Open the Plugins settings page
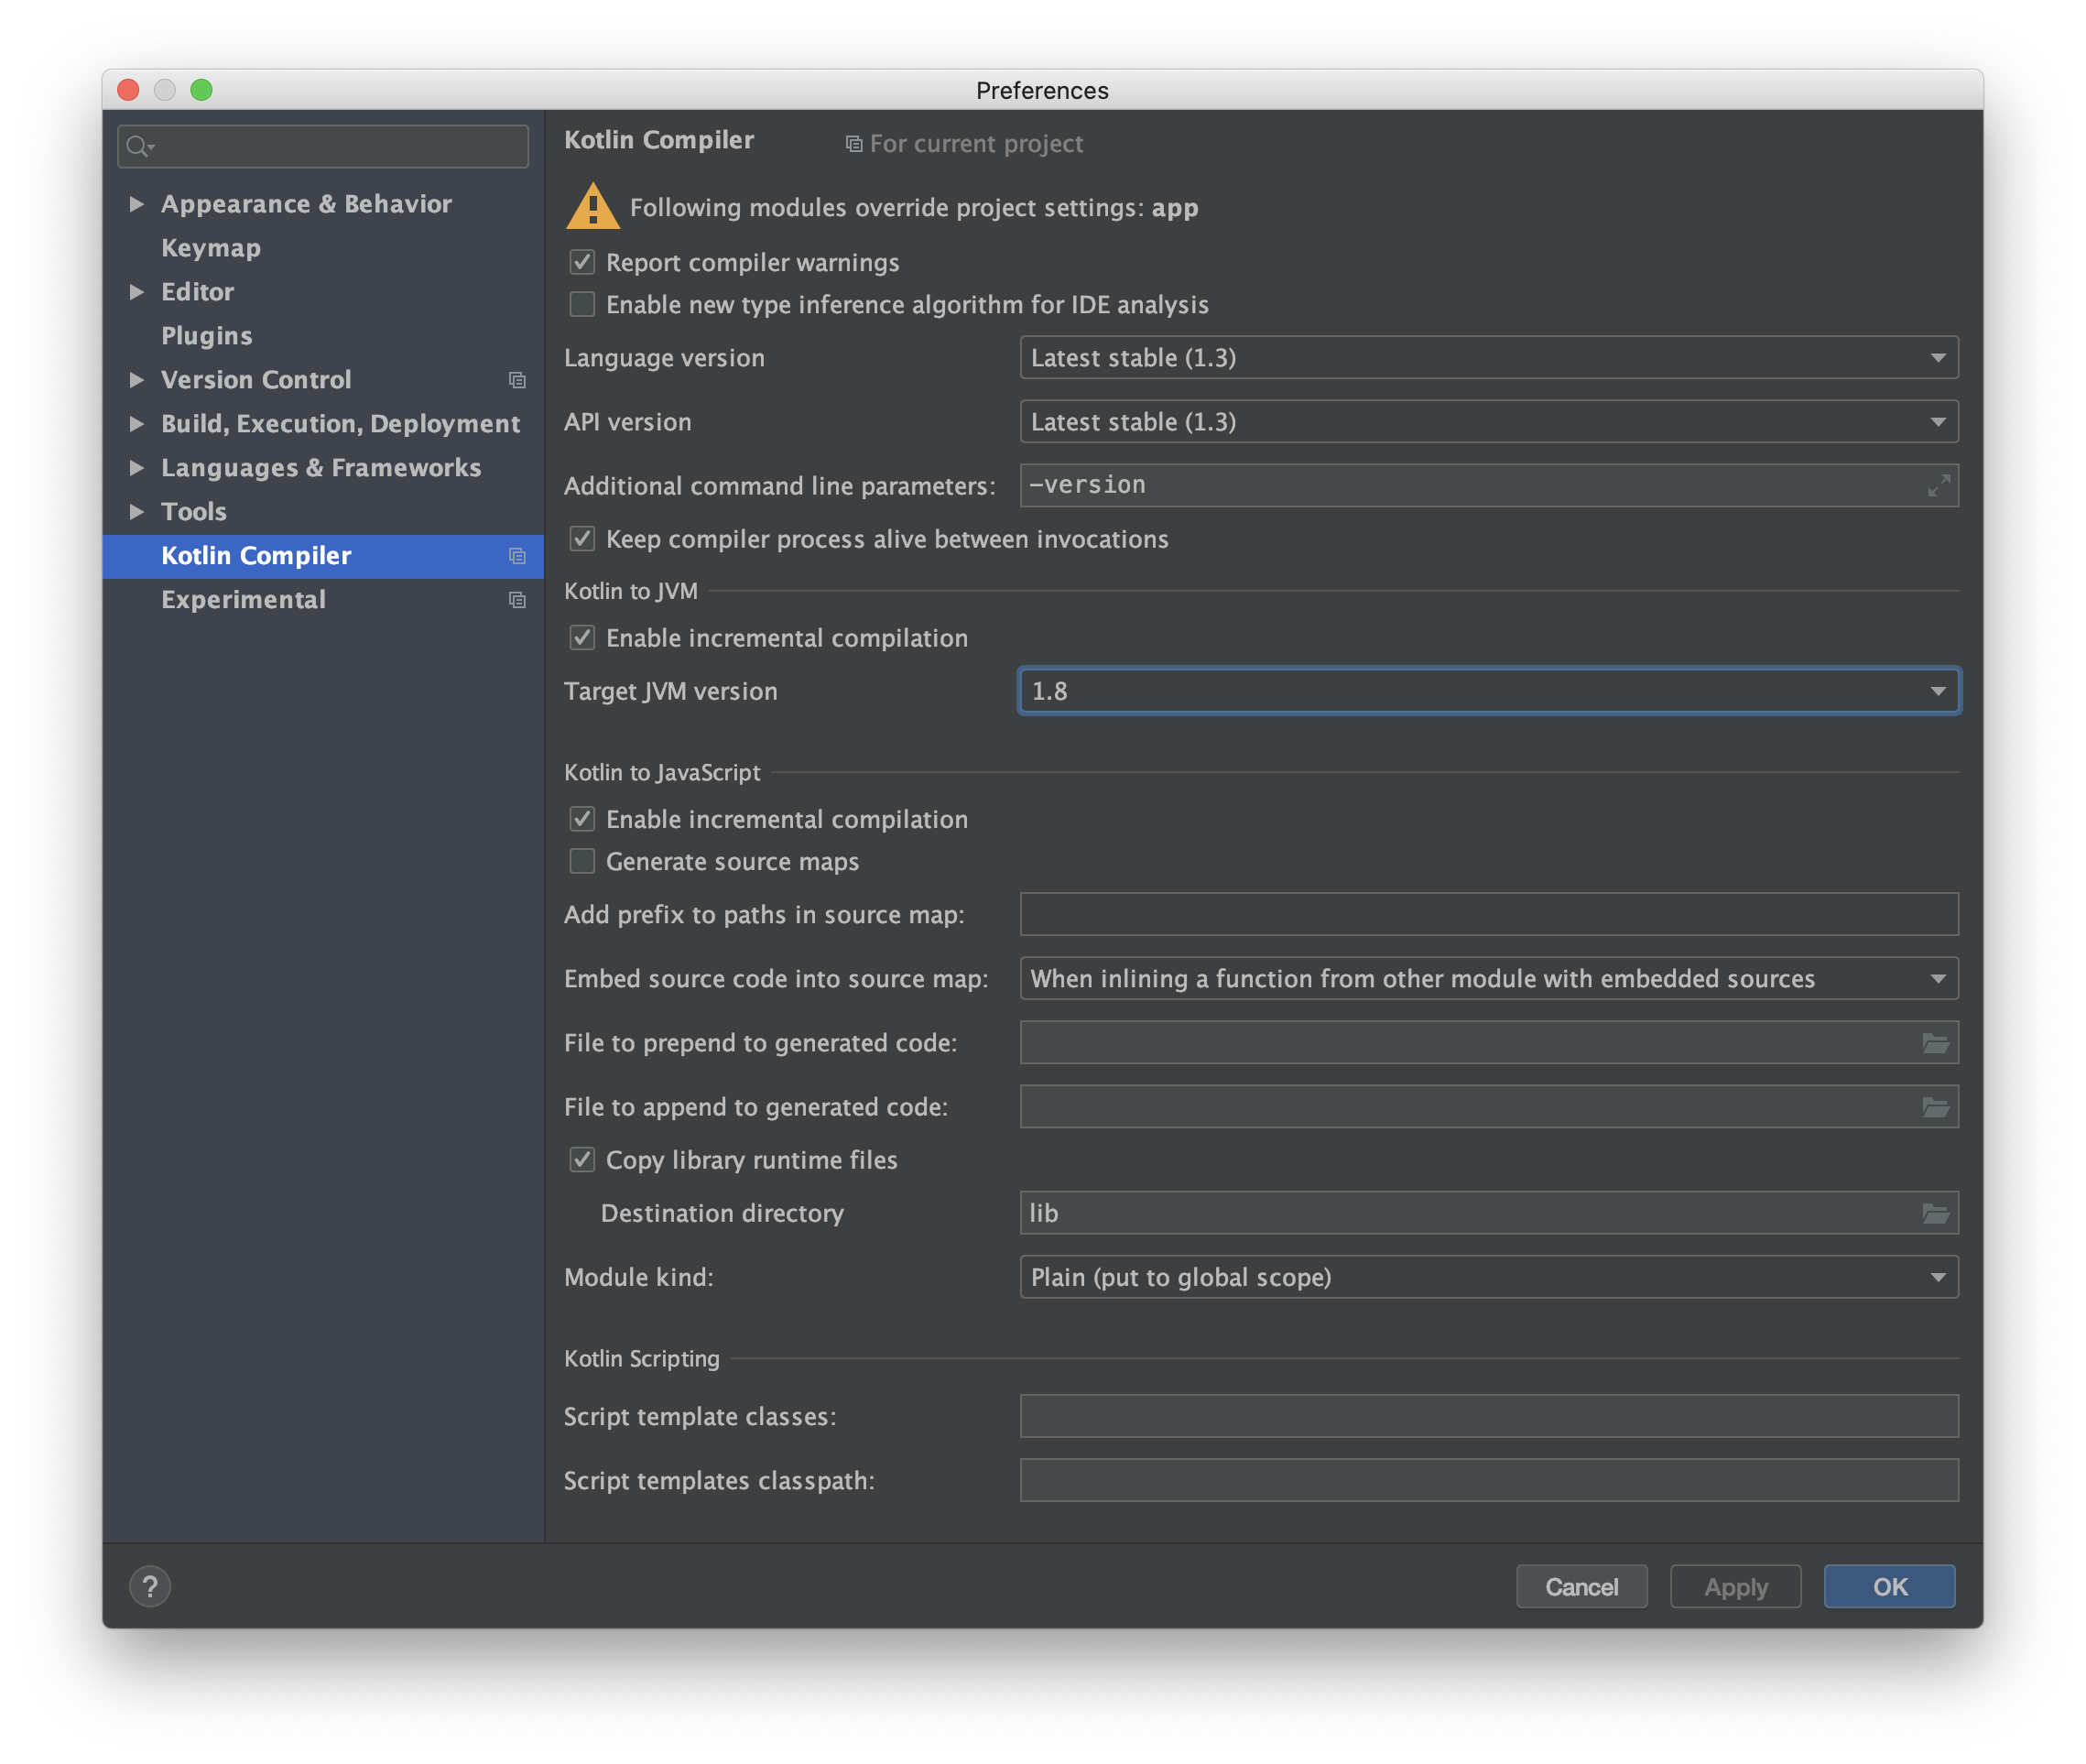This screenshot has width=2086, height=1764. click(207, 336)
